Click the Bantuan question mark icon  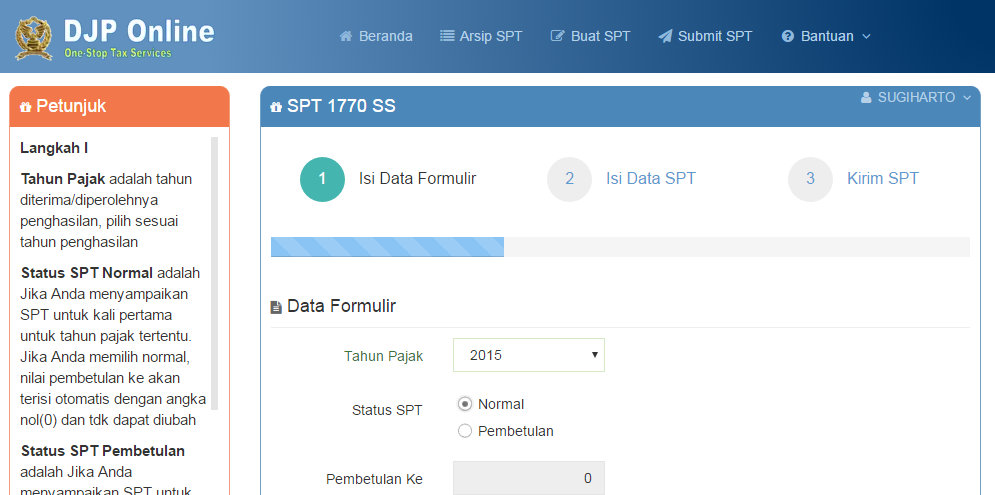(x=788, y=36)
